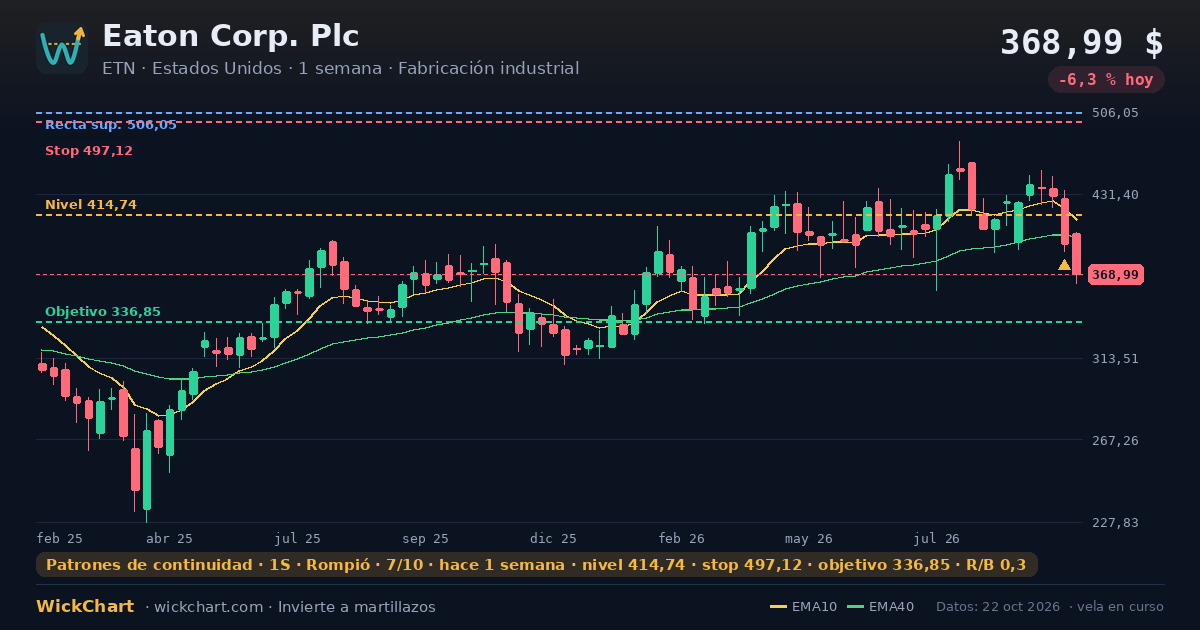The image size is (1200, 630).
Task: Click the WickChart logo icon
Action: click(62, 48)
